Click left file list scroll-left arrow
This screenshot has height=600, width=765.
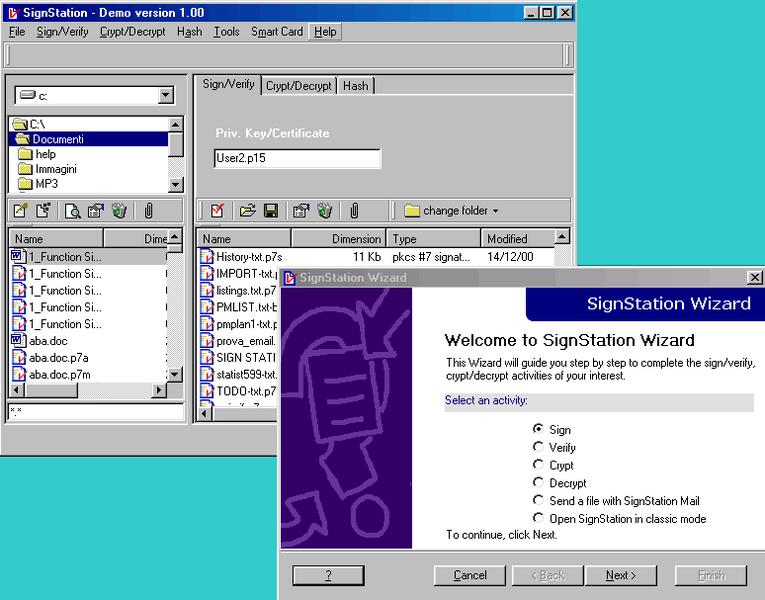pyautogui.click(x=17, y=390)
